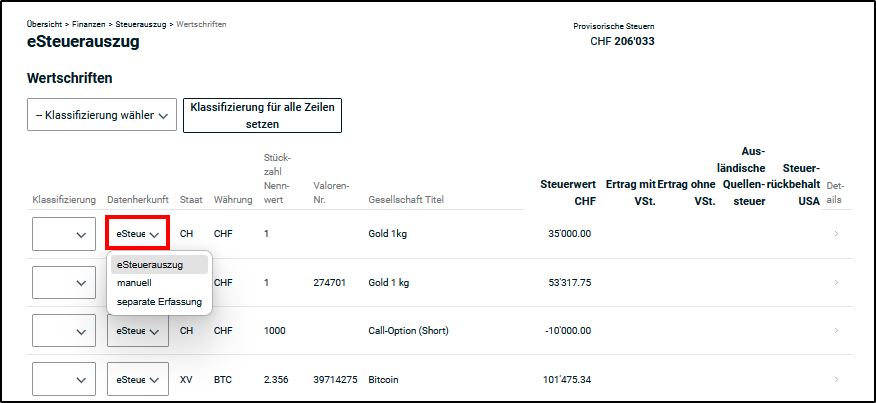Go to 'Übersicht' breadcrumb link
Screen dimensions: 876x403
point(45,24)
